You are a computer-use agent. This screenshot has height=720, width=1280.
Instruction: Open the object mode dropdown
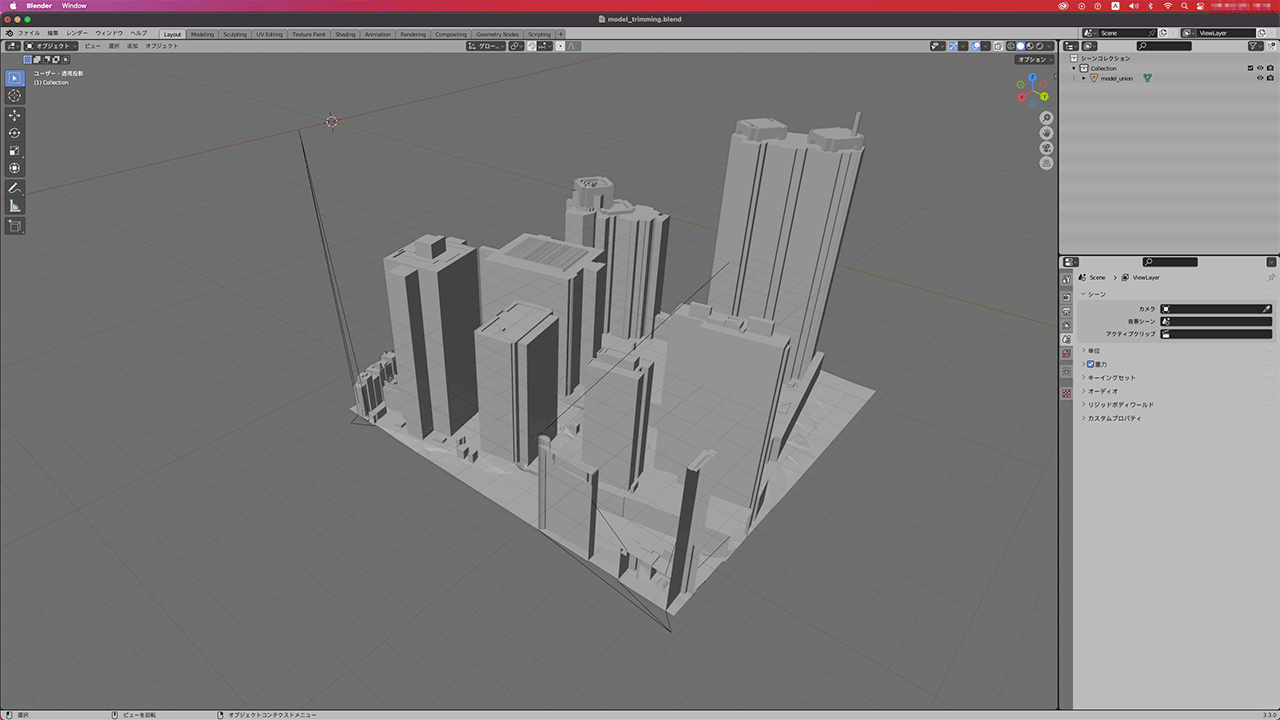pyautogui.click(x=52, y=46)
